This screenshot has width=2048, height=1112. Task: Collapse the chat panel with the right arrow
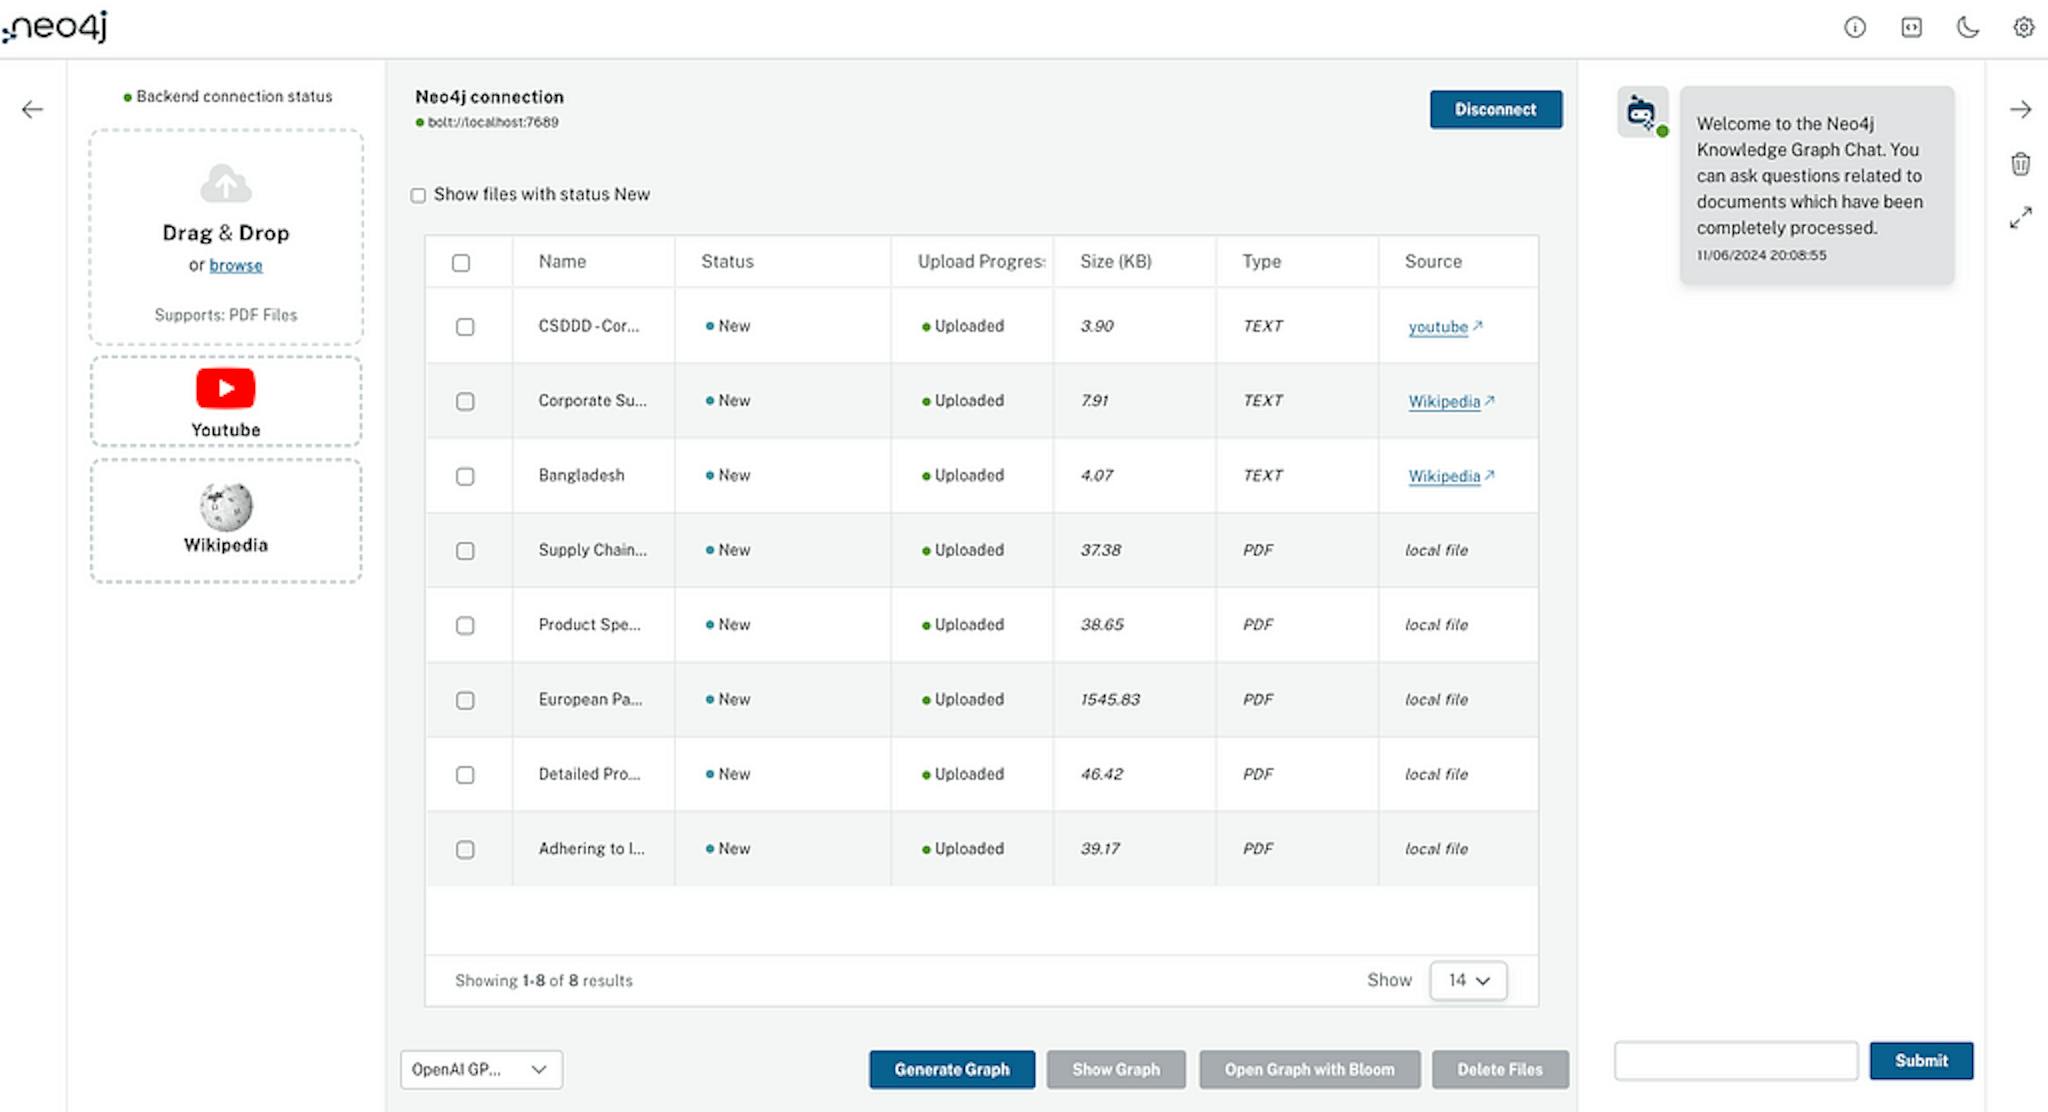2021,109
